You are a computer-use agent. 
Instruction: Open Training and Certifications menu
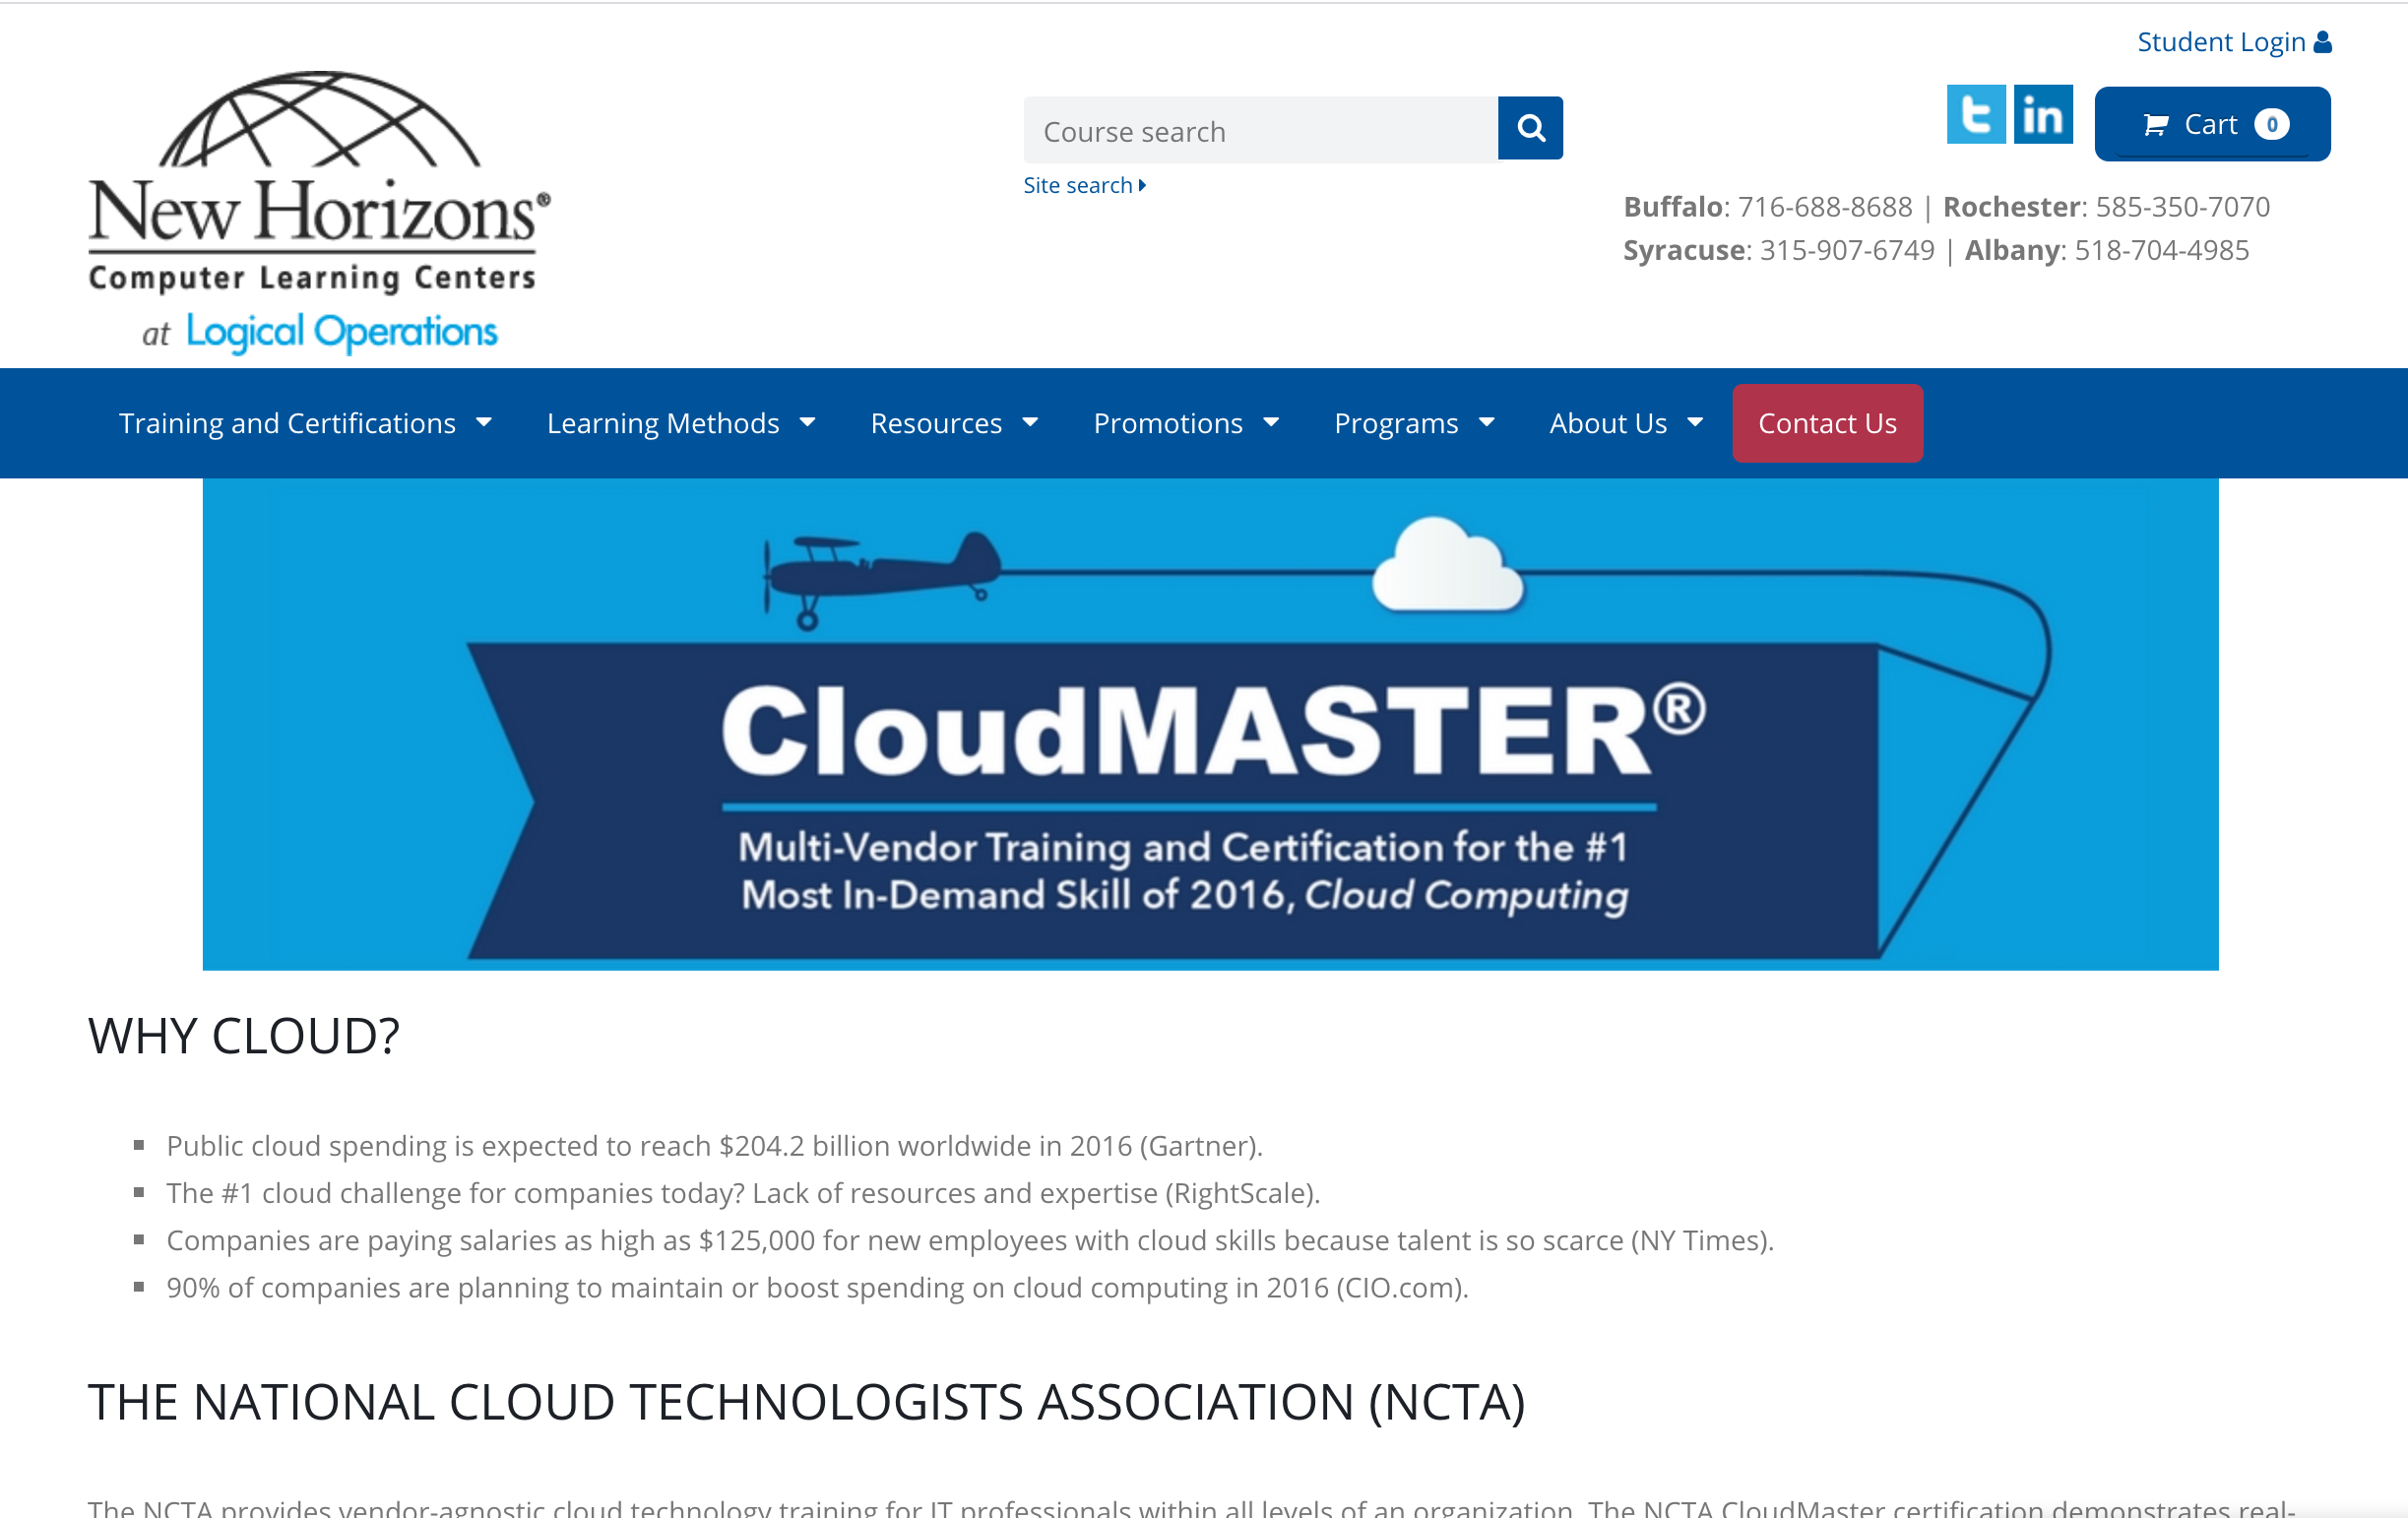(305, 423)
